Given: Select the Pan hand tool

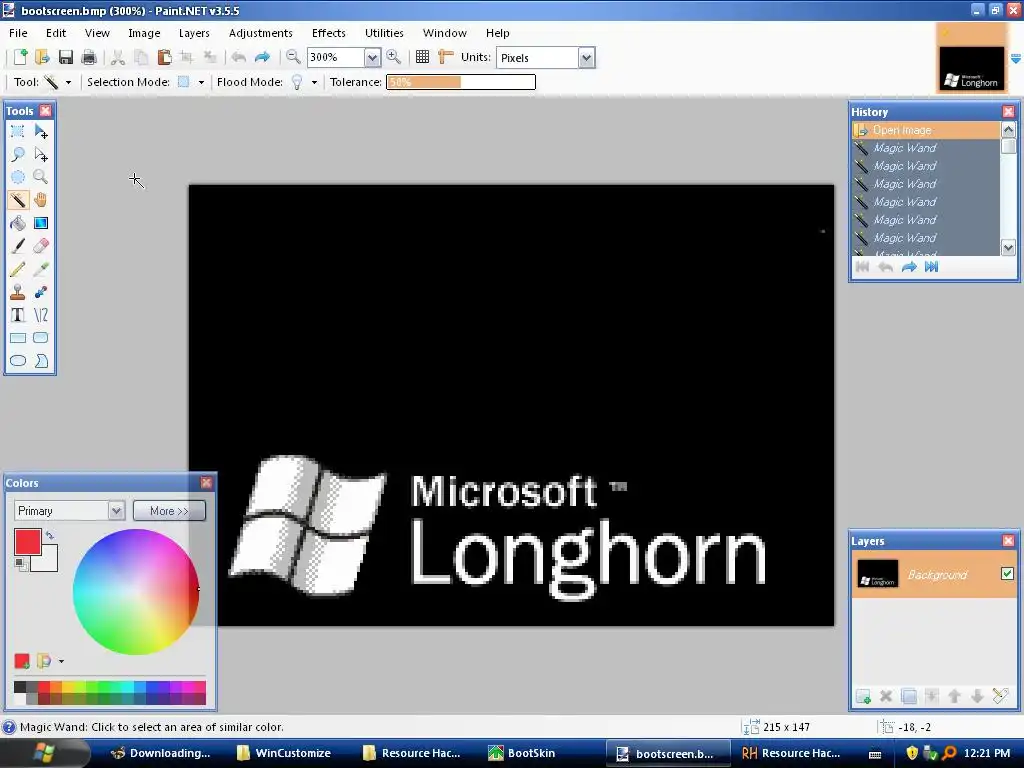Looking at the screenshot, I should pos(40,200).
